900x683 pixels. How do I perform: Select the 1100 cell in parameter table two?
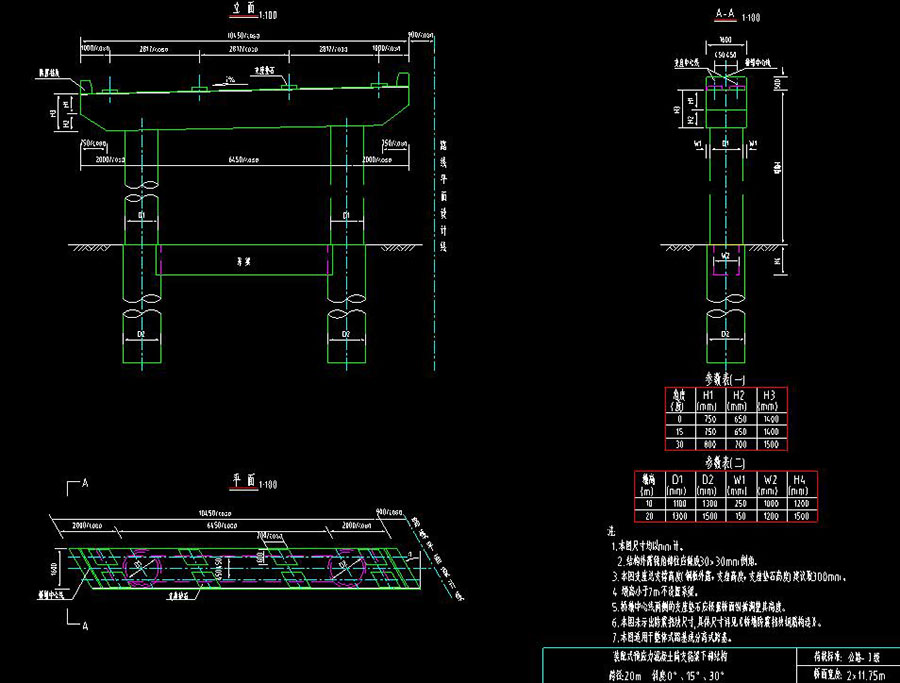click(x=679, y=503)
